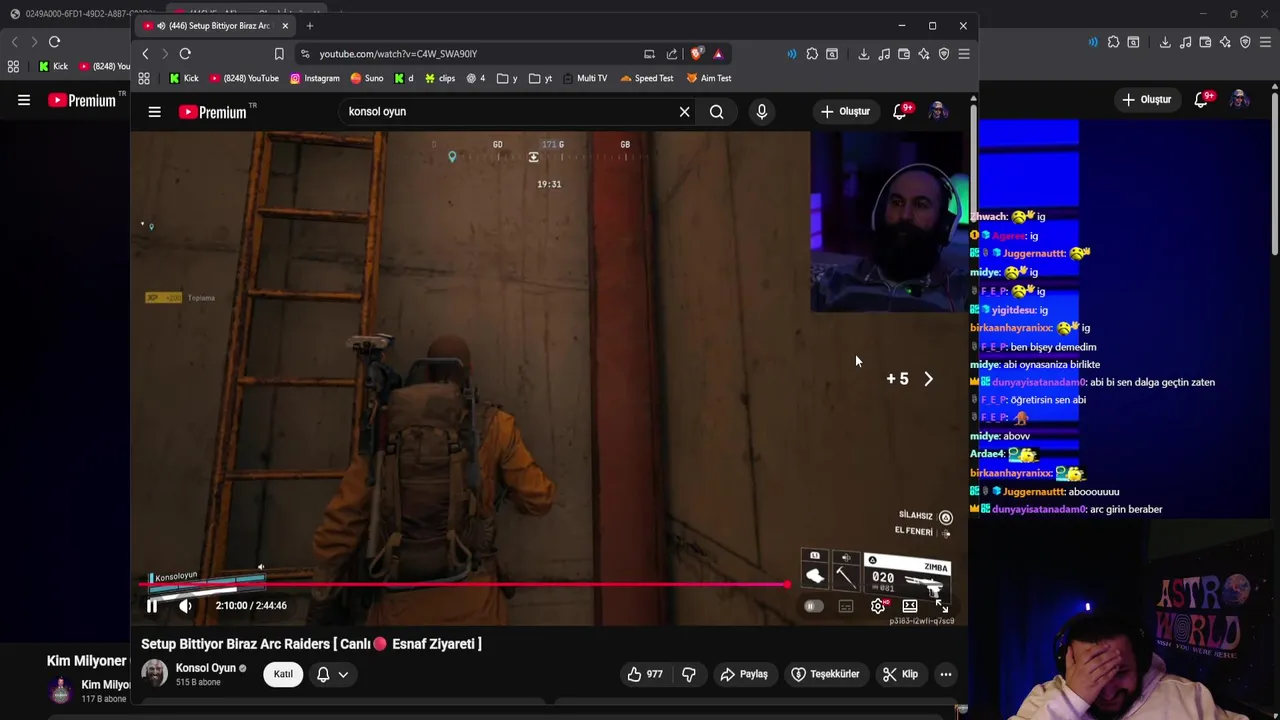Screen dimensions: 1280x720
Task: Clear the search box with the X
Action: point(684,112)
